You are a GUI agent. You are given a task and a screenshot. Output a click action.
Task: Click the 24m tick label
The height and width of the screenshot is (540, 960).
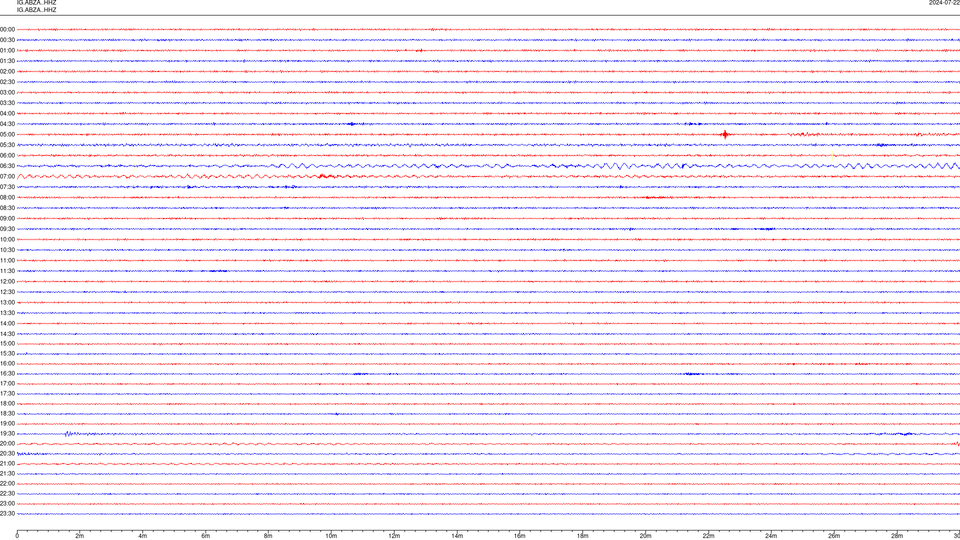point(771,536)
